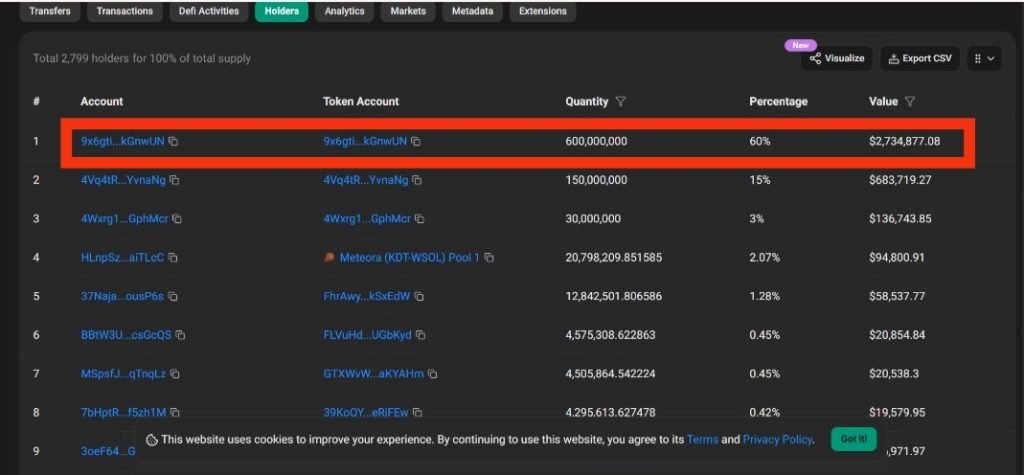Click the Visualize button
The width and height of the screenshot is (1024, 475).
pyautogui.click(x=837, y=59)
